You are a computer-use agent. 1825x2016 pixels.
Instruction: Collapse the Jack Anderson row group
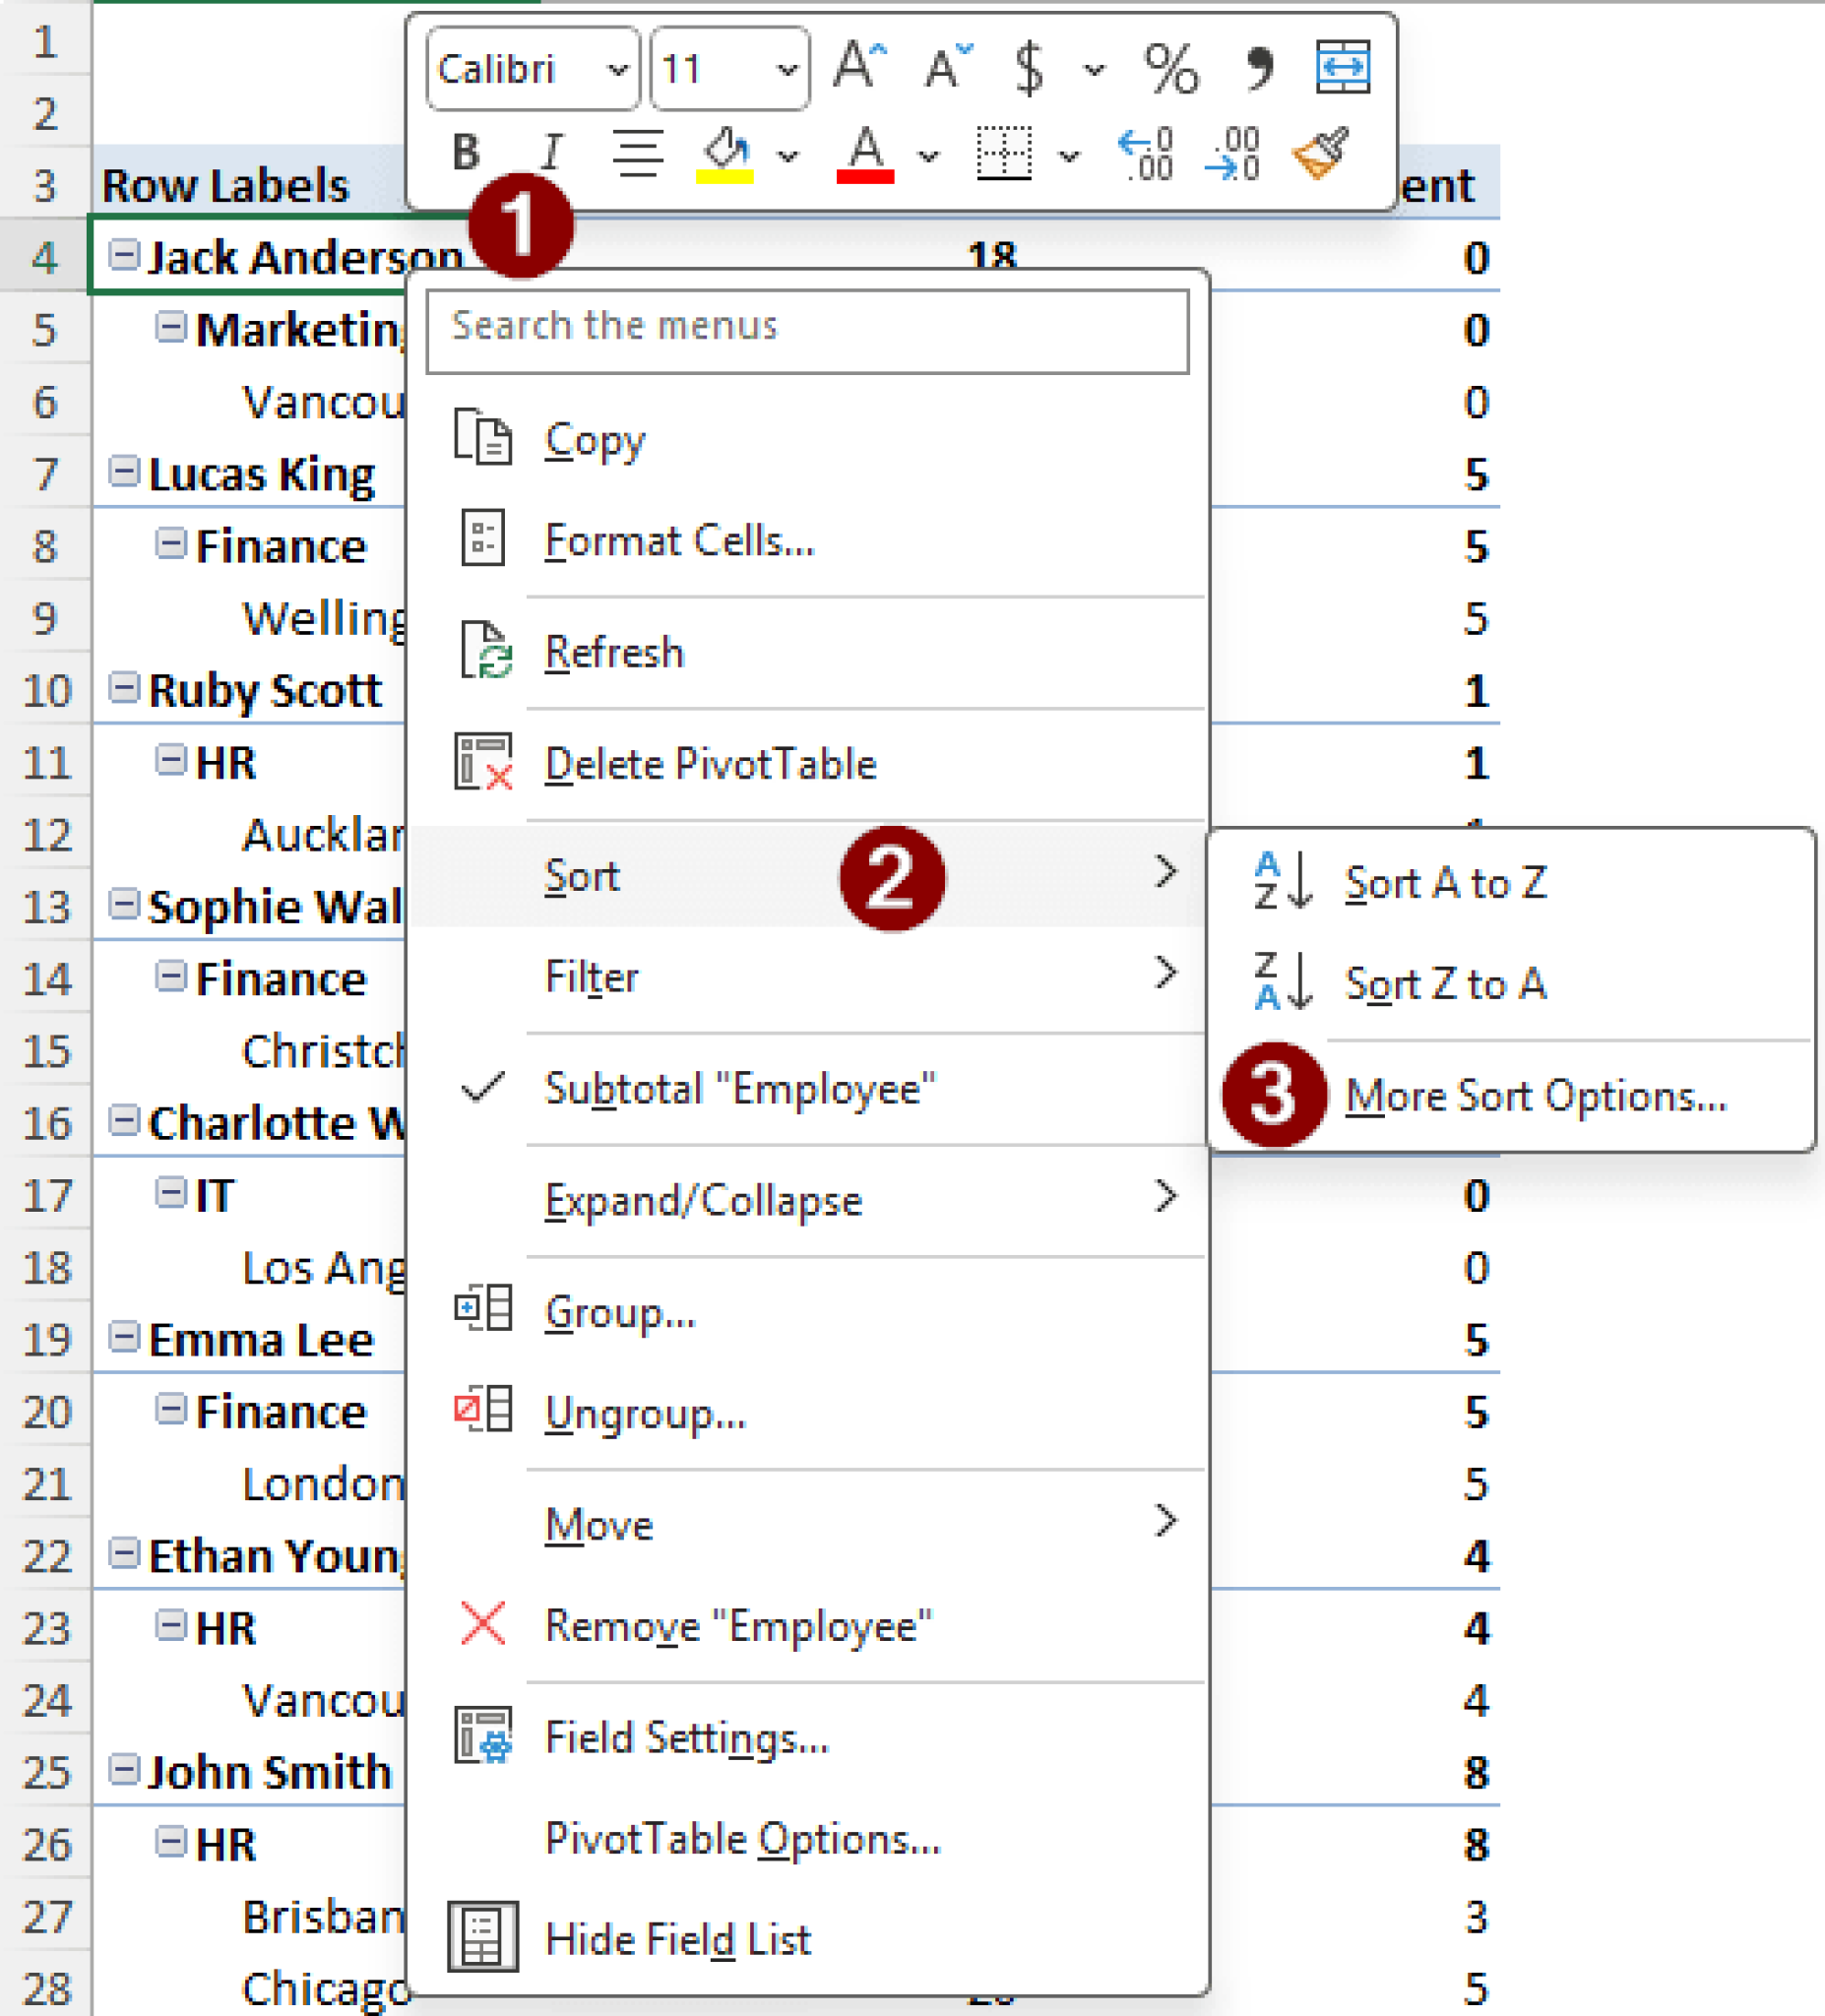pos(124,253)
